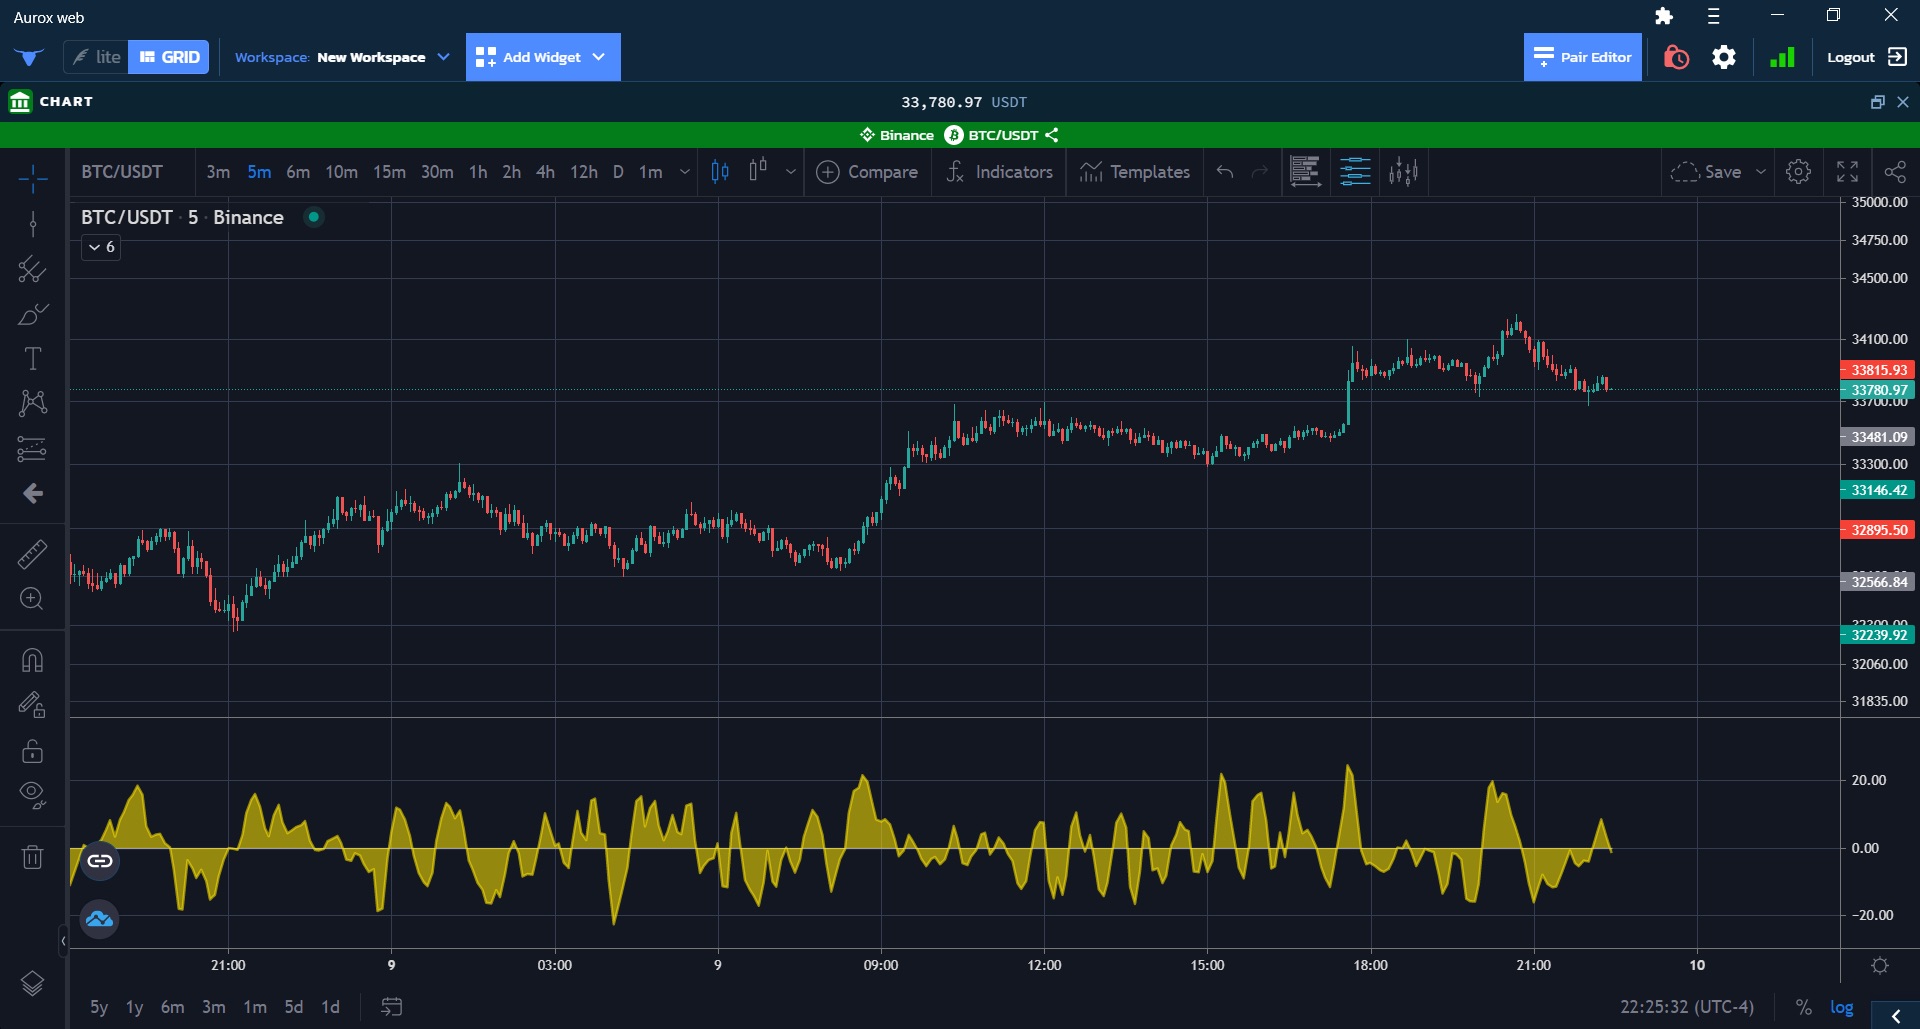Enable Magnet mode in the drawing sidebar
Screen dimensions: 1920x1029
[x=32, y=660]
